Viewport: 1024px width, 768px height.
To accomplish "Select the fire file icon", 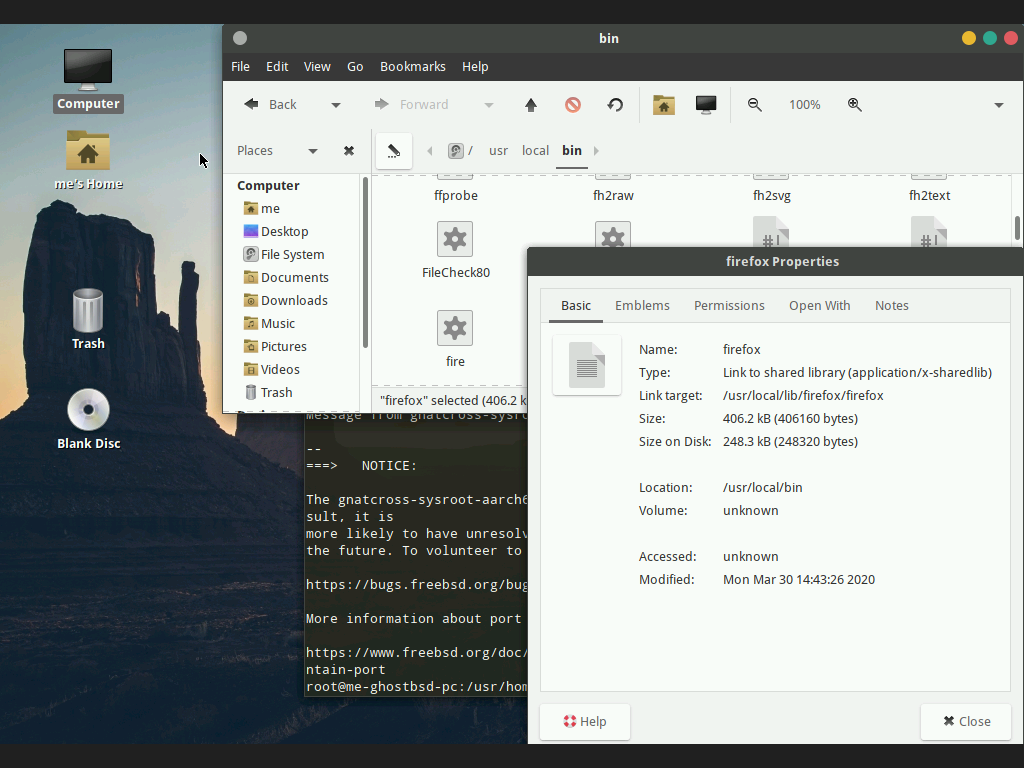I will (455, 328).
